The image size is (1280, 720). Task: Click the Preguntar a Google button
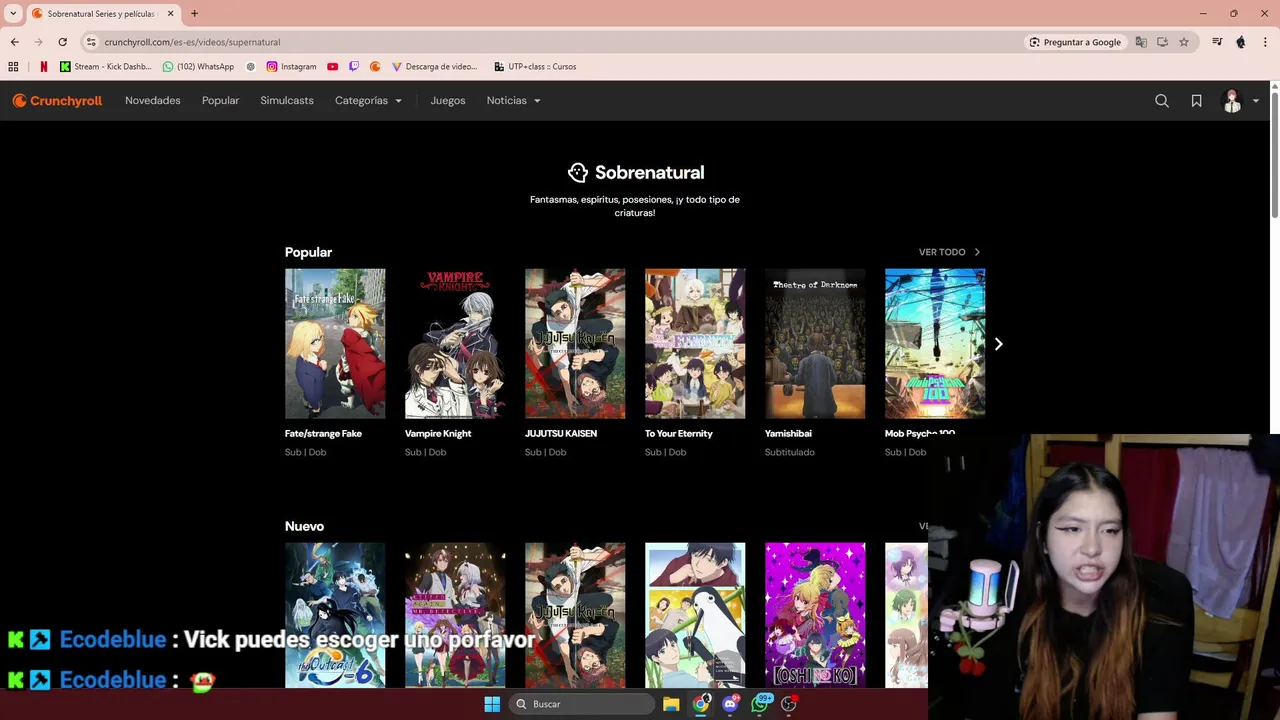1075,42
